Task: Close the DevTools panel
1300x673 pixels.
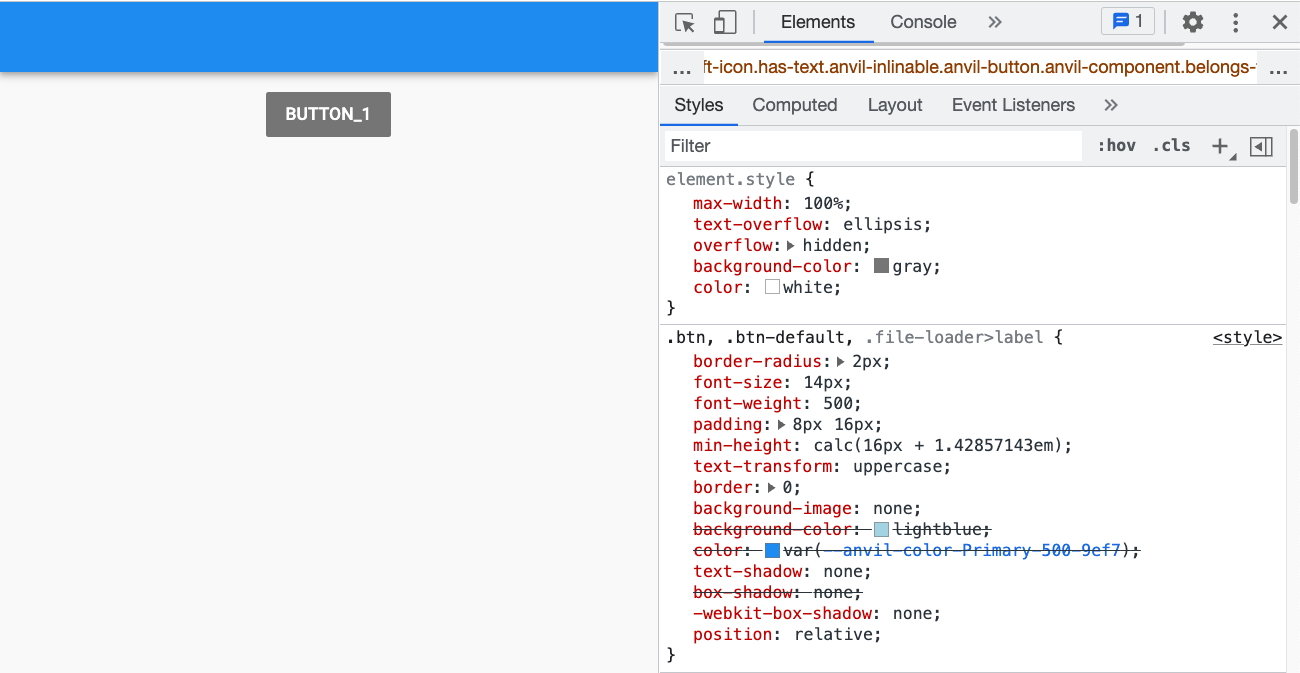Action: (x=1279, y=22)
